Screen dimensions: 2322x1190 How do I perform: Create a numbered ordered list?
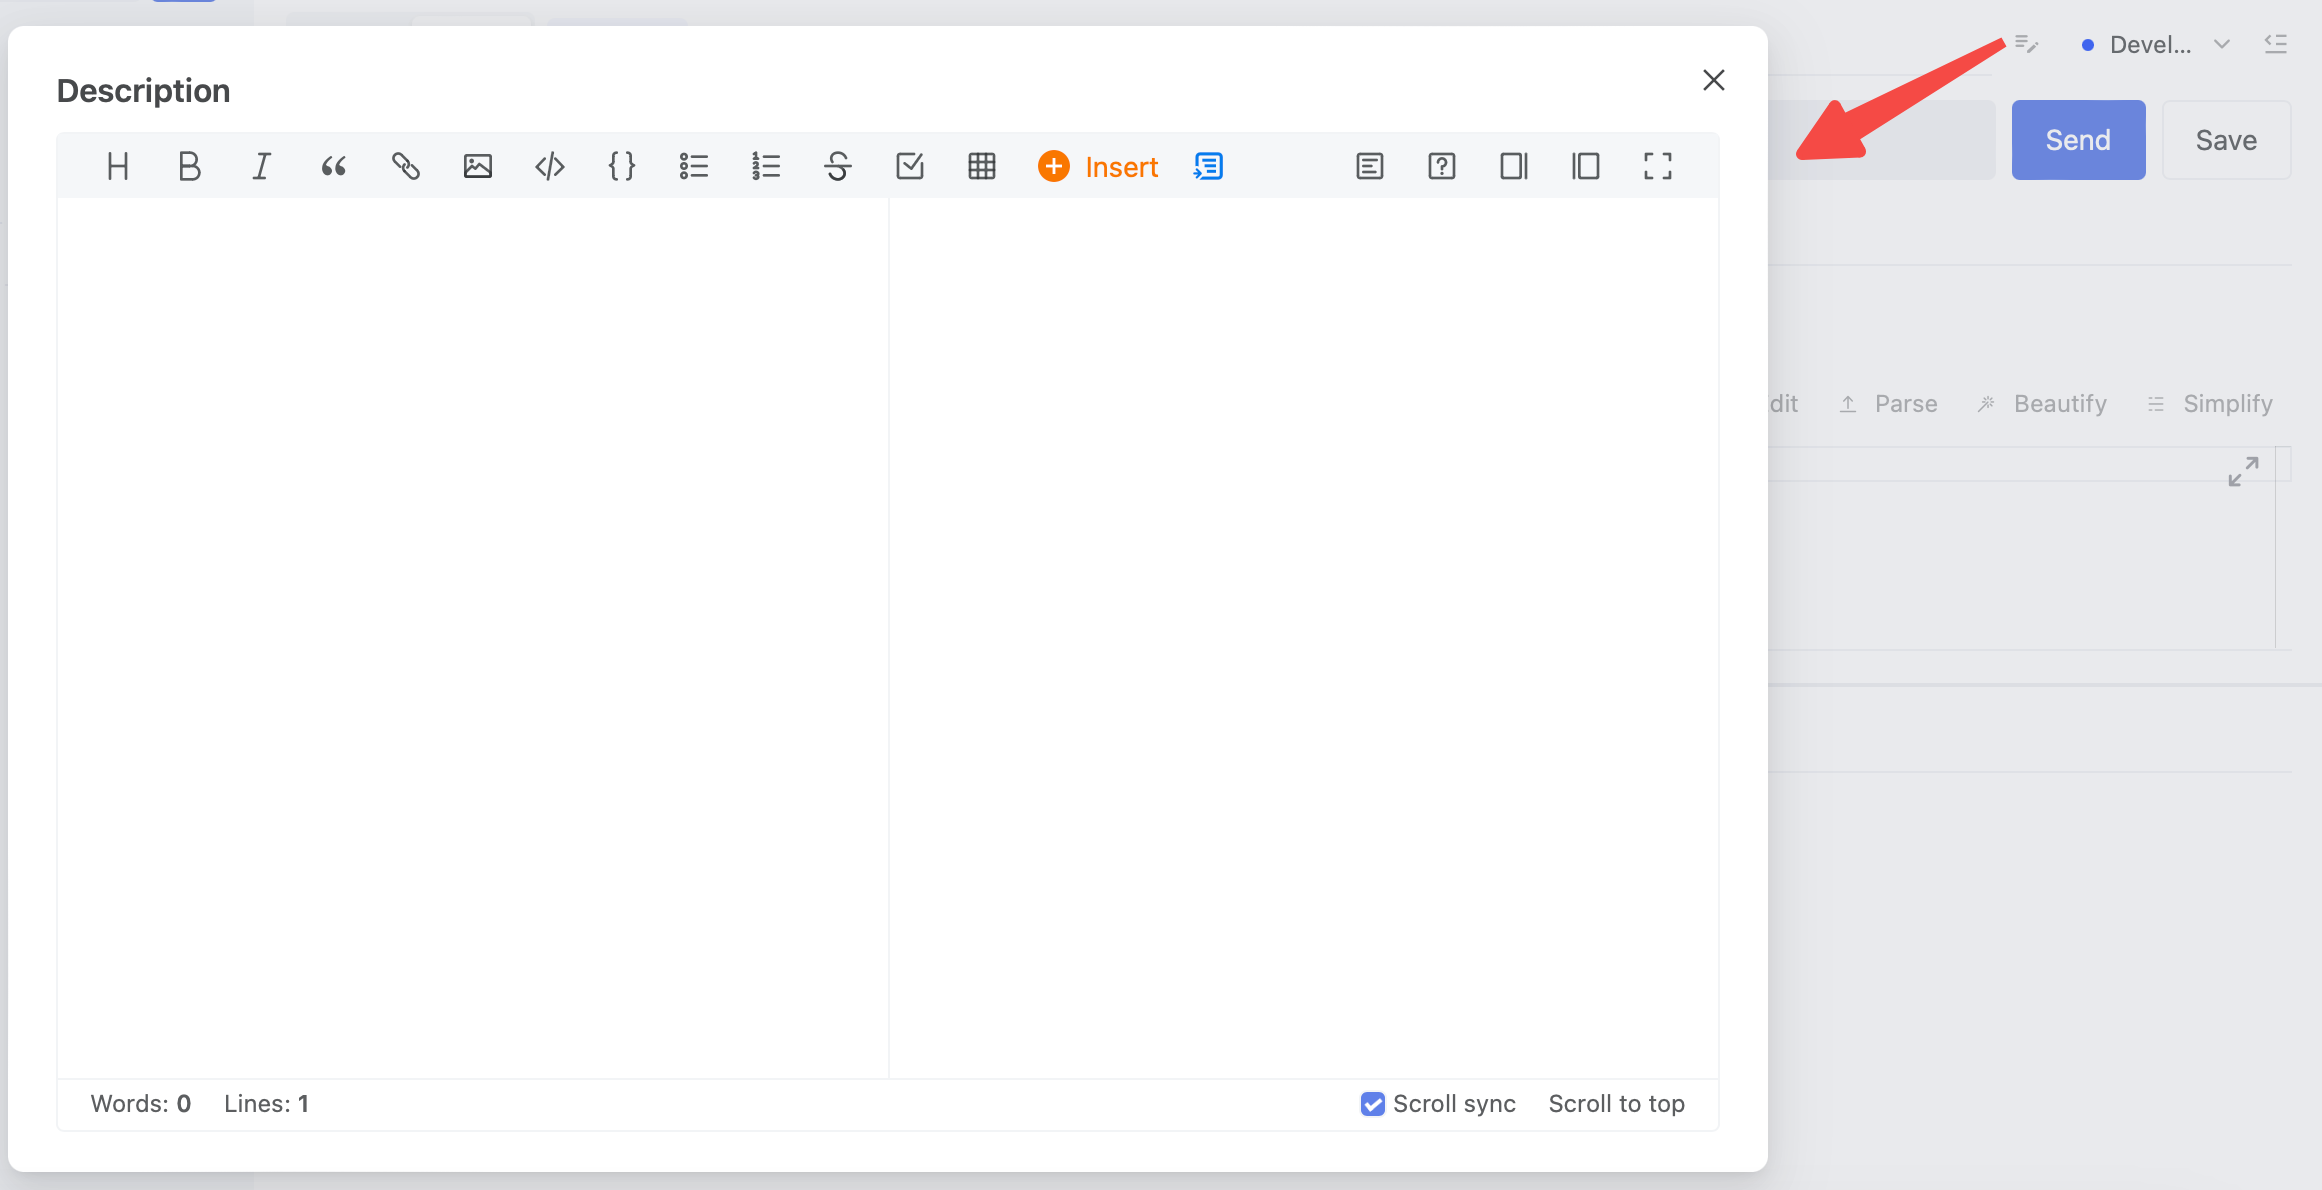click(766, 166)
